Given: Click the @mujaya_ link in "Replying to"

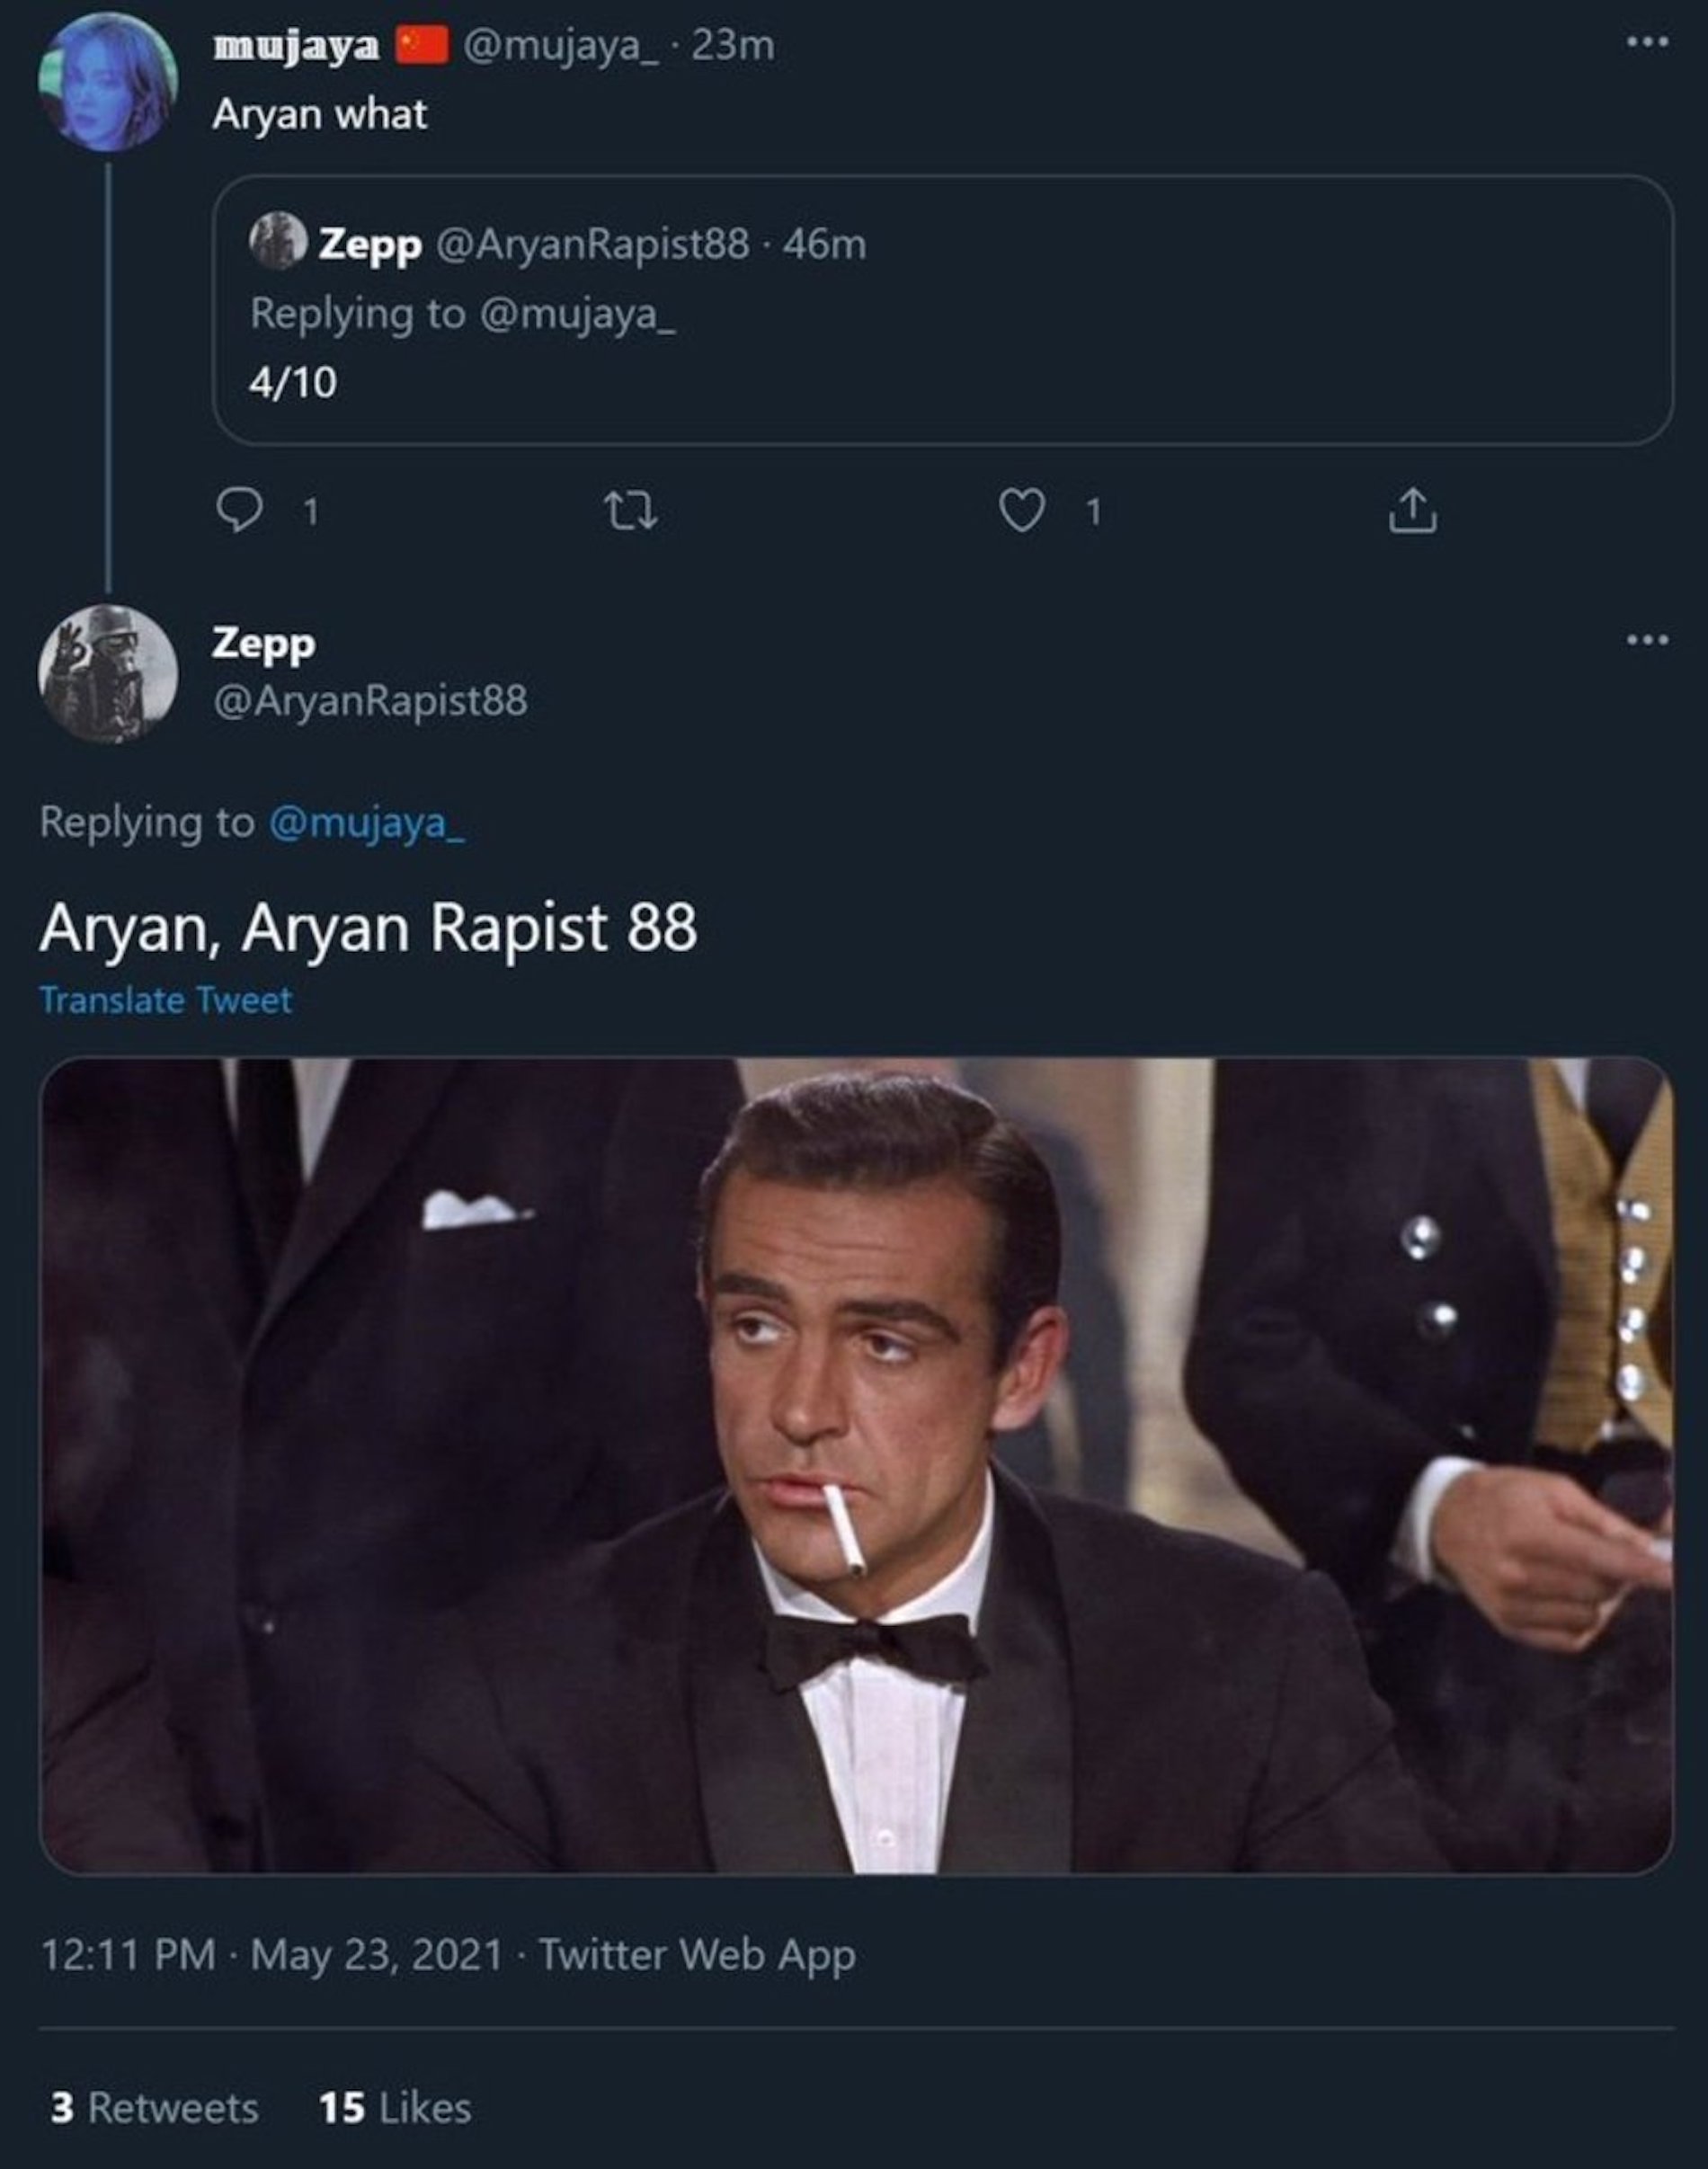Looking at the screenshot, I should pyautogui.click(x=366, y=823).
